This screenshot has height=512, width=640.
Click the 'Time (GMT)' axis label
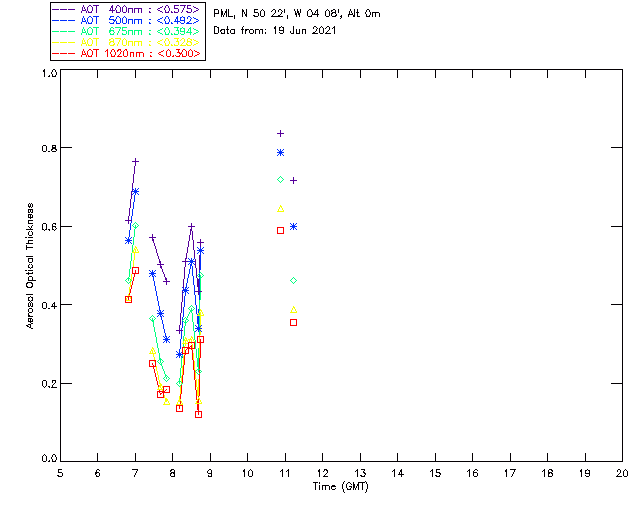pos(340,486)
